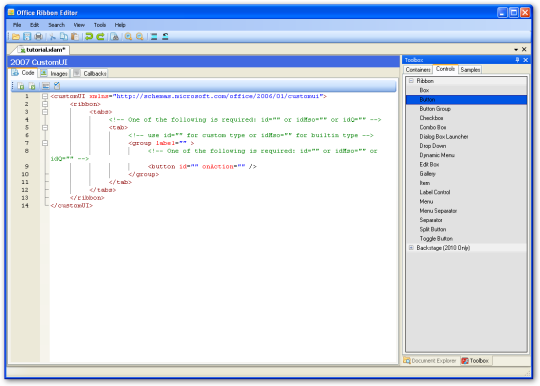Open the Help menu
The height and width of the screenshot is (386, 540).
click(x=120, y=25)
